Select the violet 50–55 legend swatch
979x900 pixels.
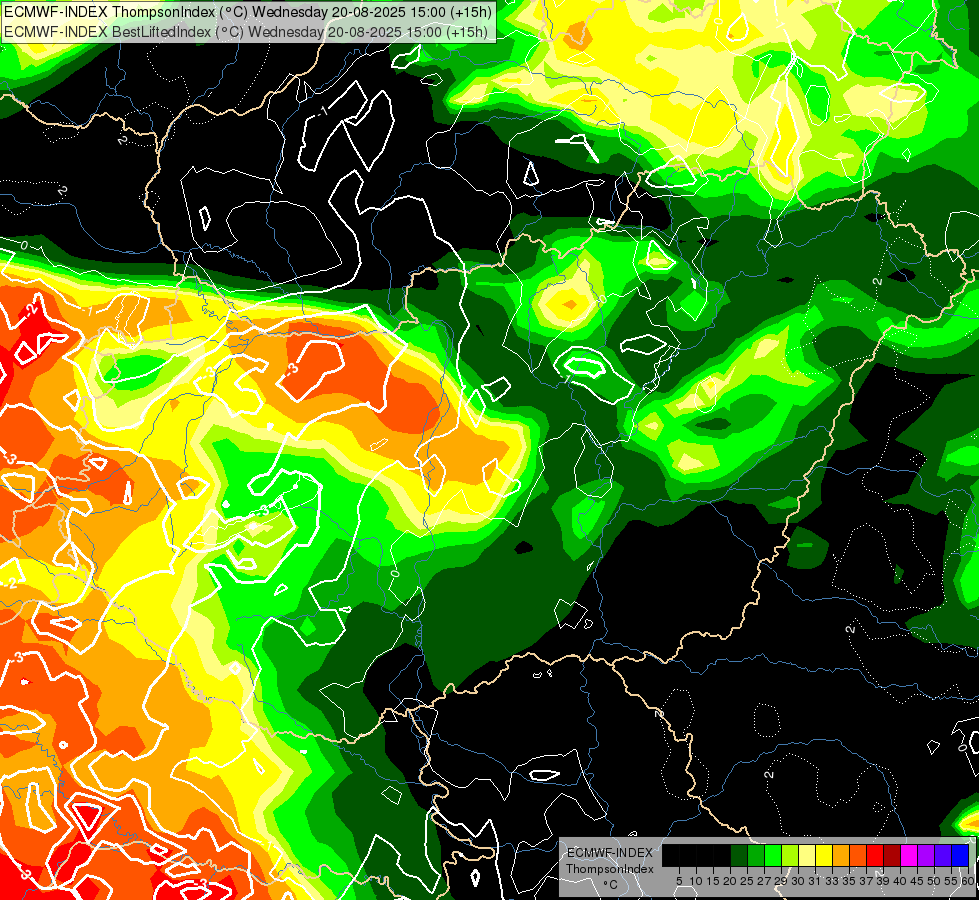(x=943, y=855)
